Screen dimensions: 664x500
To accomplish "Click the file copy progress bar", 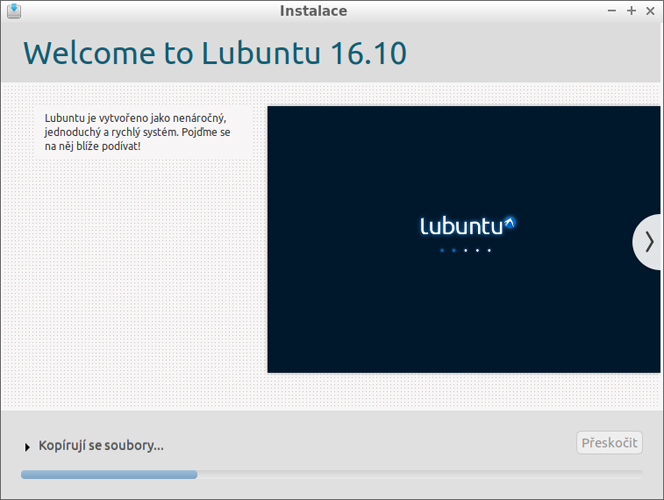I will pos(332,475).
